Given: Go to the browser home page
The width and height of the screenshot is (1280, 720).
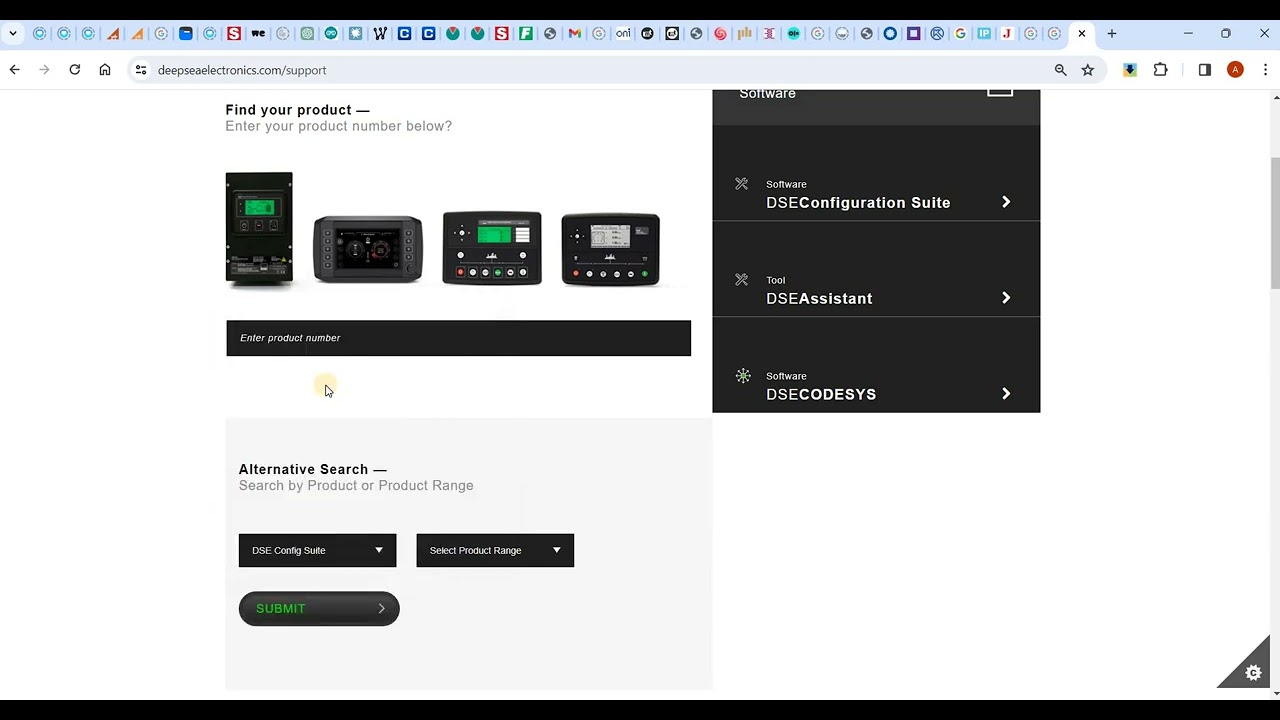Looking at the screenshot, I should [x=105, y=70].
